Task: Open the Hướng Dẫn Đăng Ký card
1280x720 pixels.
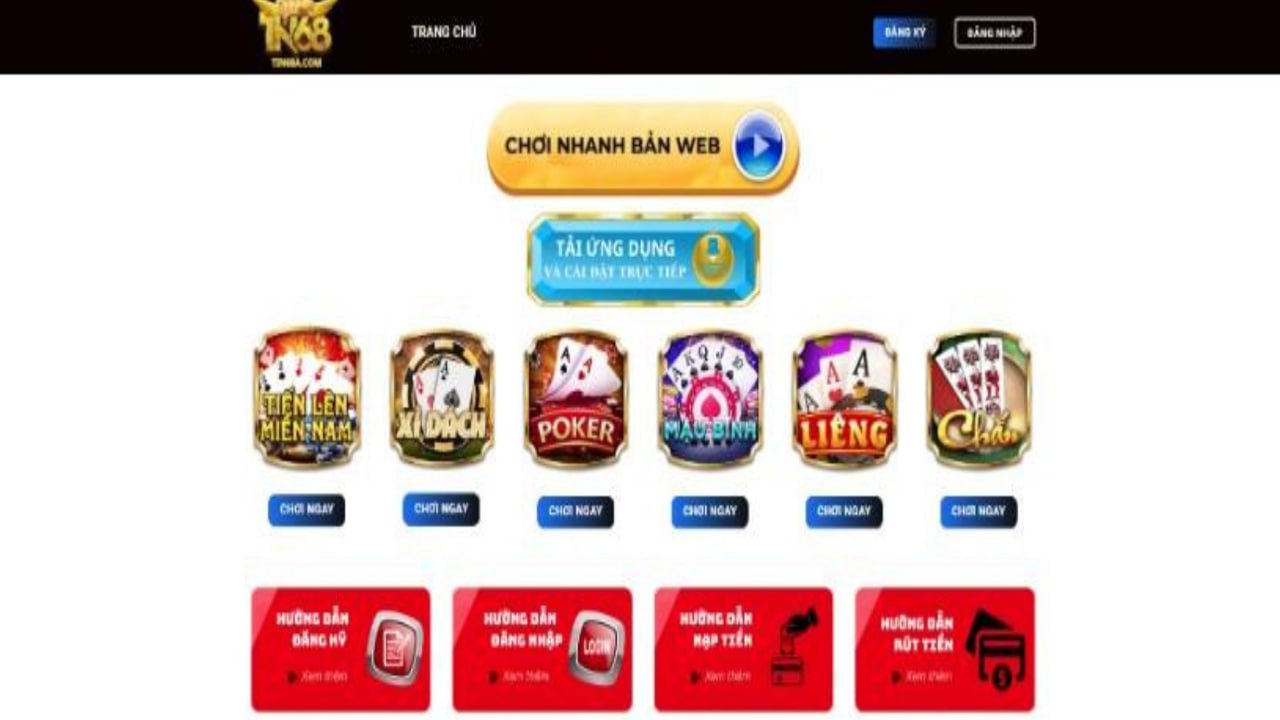Action: click(340, 649)
